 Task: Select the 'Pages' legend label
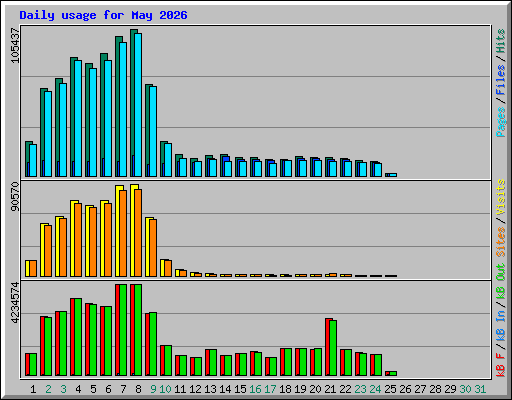501,122
